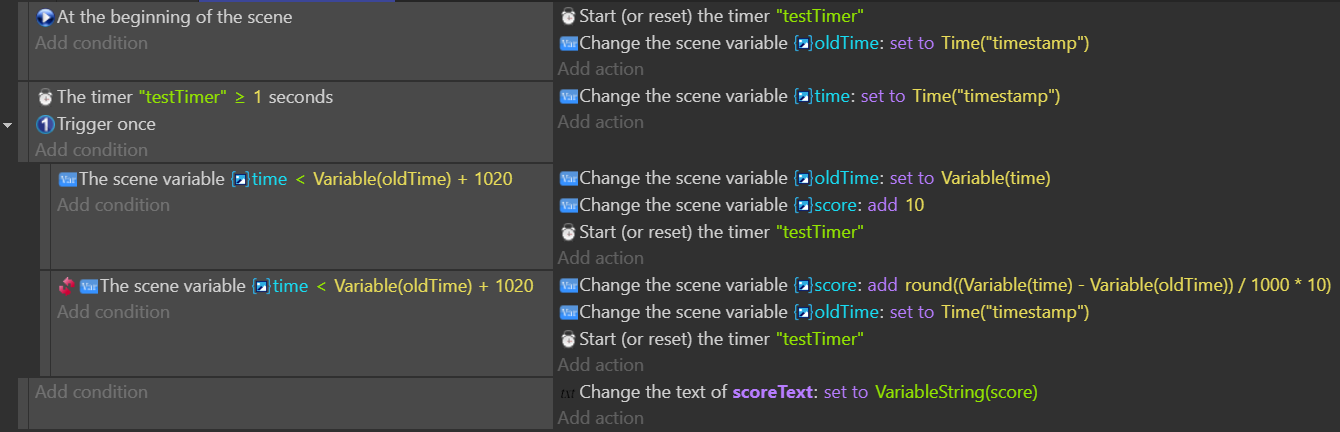Click 'Add action' under the 'time: set to Time' action

pyautogui.click(x=600, y=122)
